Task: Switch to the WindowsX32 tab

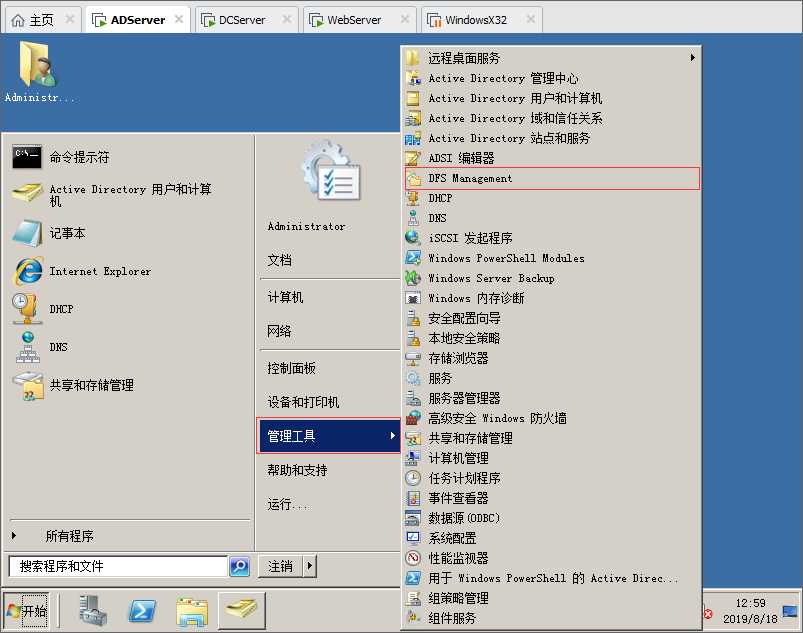Action: pyautogui.click(x=481, y=20)
